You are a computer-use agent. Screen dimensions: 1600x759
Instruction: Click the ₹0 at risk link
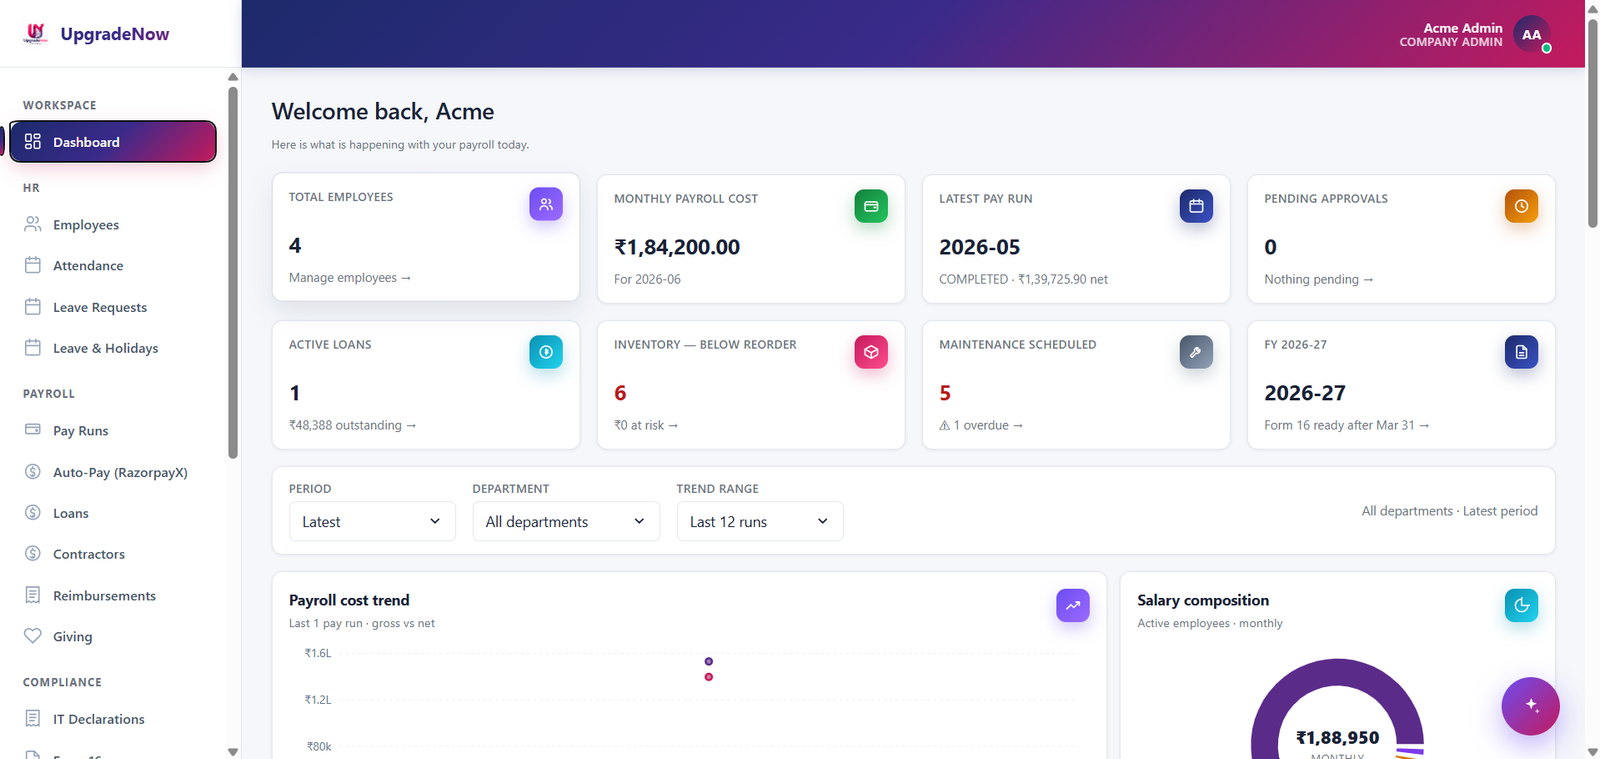tap(646, 425)
